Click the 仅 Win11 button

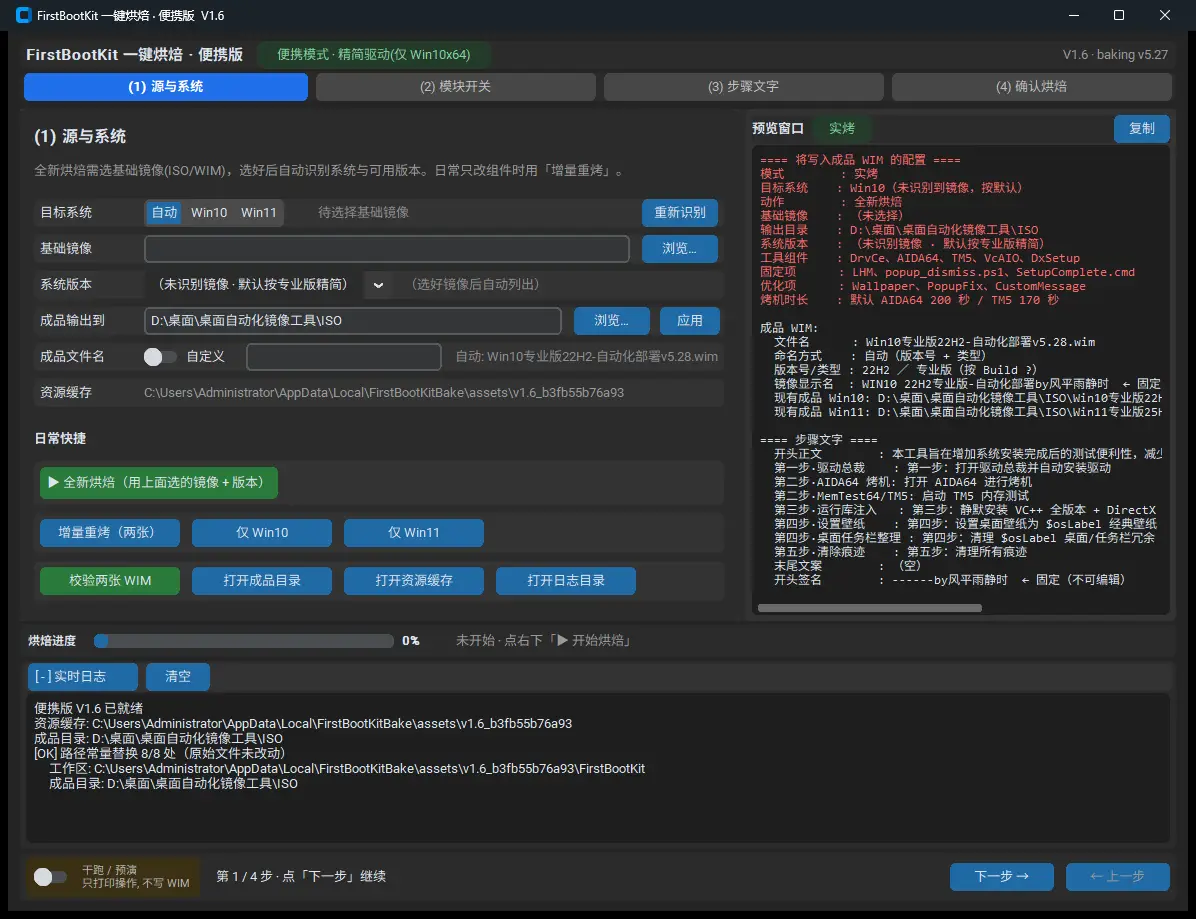(413, 533)
